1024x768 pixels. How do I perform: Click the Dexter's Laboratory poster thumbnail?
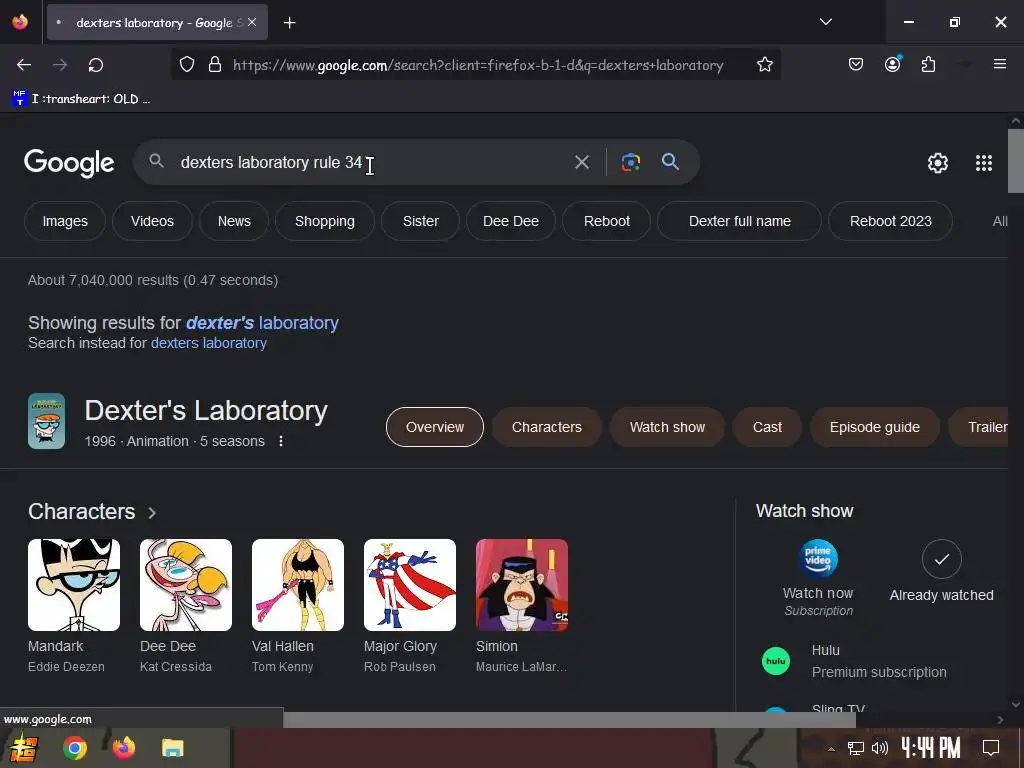46,421
